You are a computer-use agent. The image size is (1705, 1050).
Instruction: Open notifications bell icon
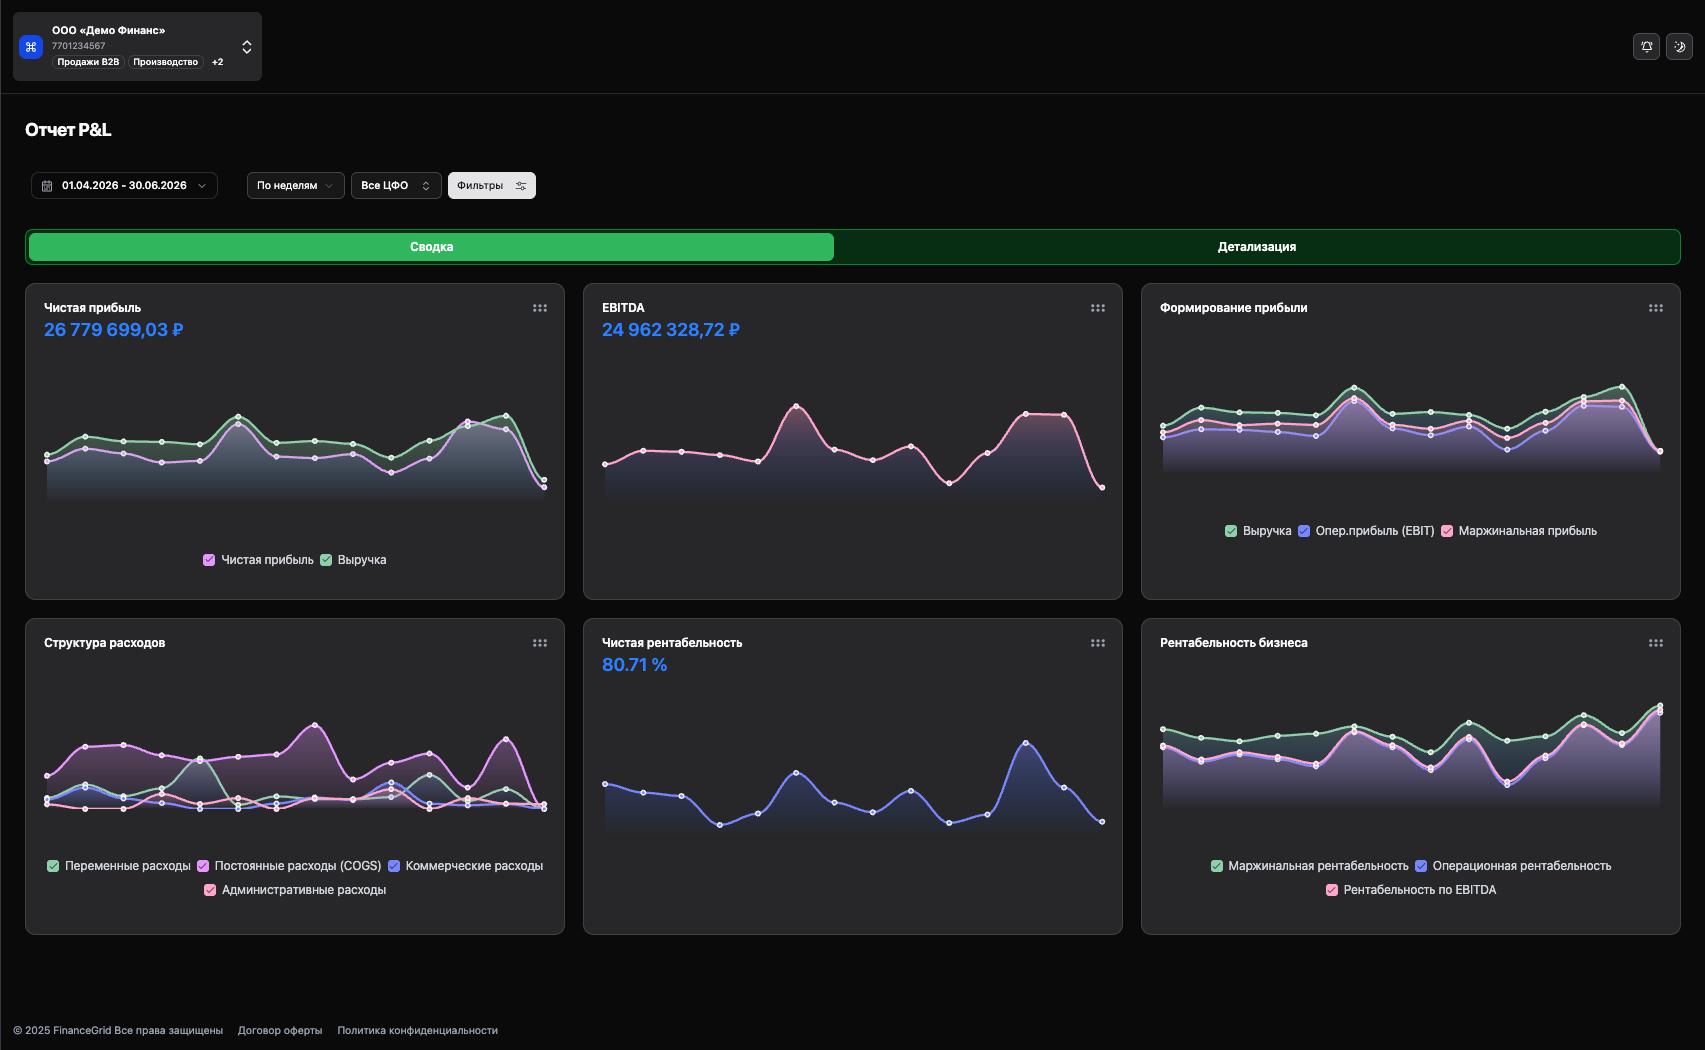[1646, 47]
